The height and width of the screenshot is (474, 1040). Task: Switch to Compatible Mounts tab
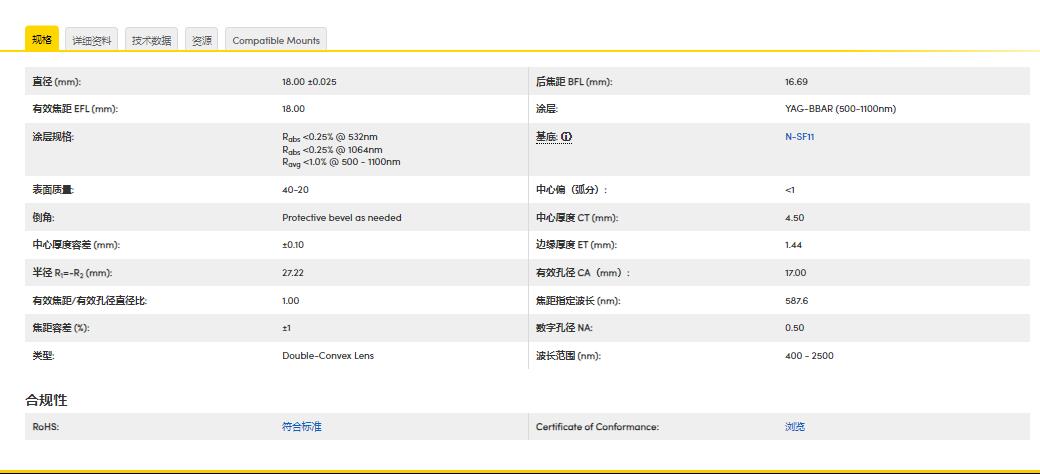point(276,40)
